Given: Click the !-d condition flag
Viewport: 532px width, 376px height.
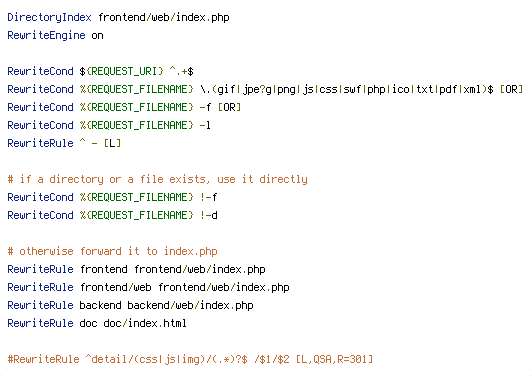Looking at the screenshot, I should (209, 215).
